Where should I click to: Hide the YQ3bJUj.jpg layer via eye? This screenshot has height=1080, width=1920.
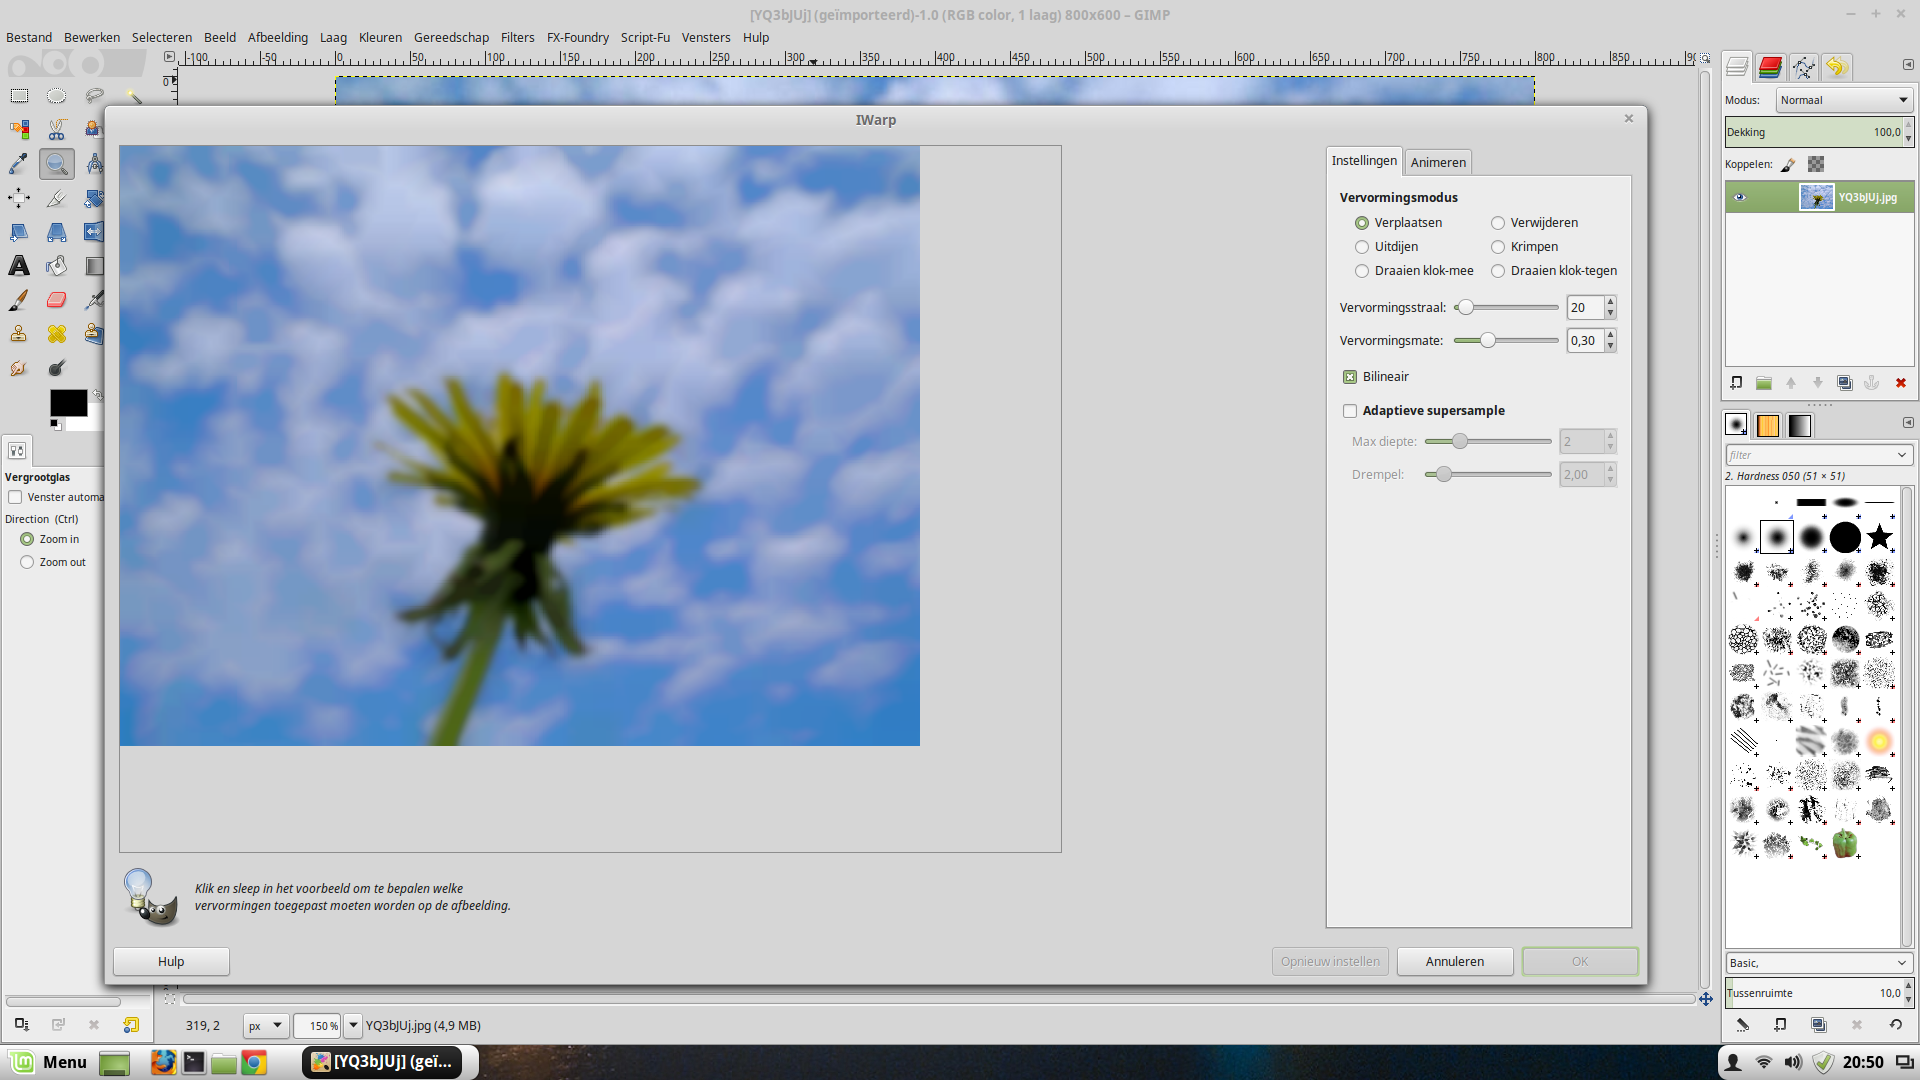(1740, 197)
